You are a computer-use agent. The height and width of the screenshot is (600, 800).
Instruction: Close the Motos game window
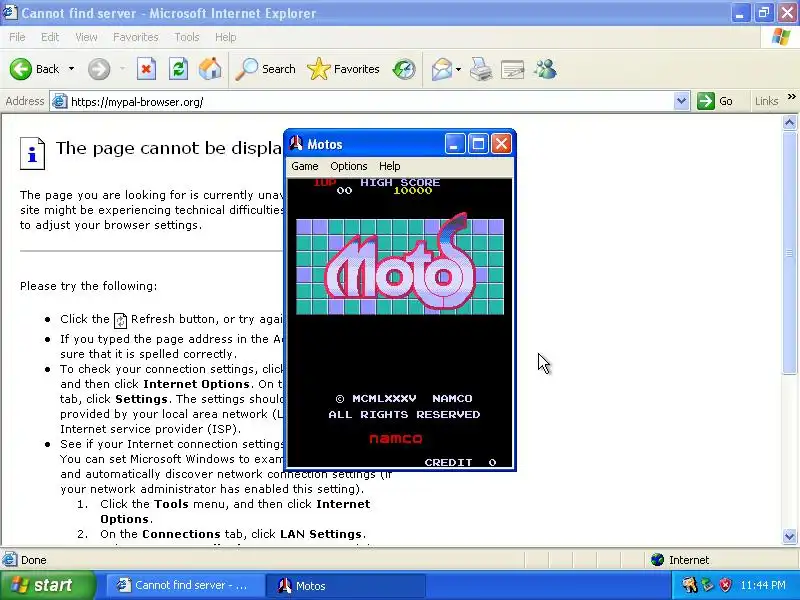click(501, 144)
